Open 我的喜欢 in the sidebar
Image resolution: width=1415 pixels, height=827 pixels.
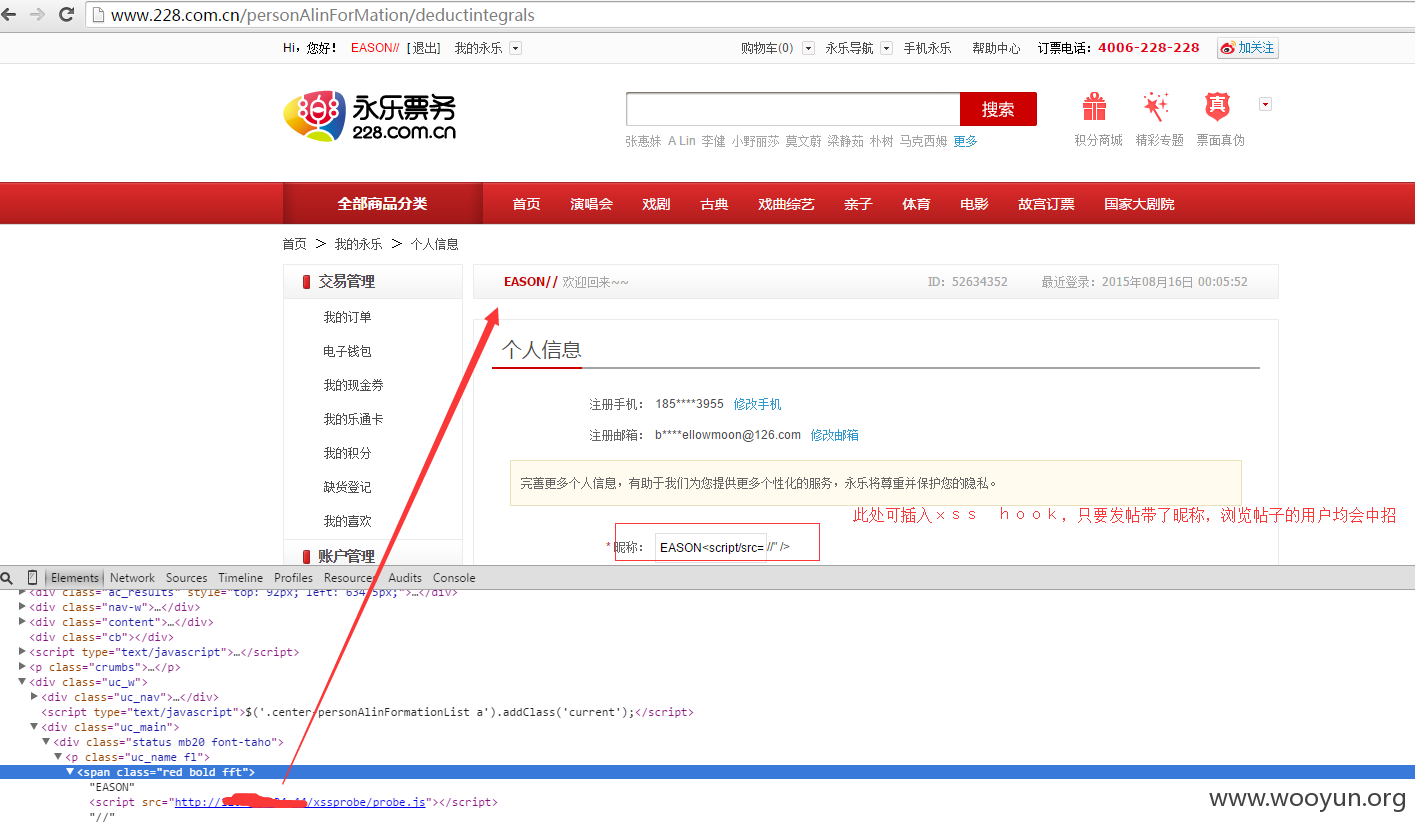click(x=347, y=521)
